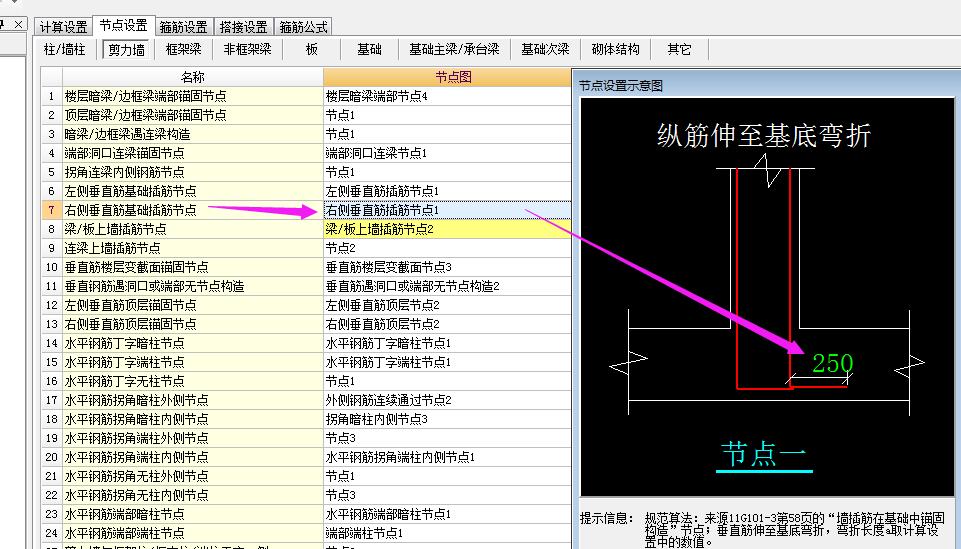
Task: Click the 基础主梁/承台梁 button
Action: [x=454, y=49]
